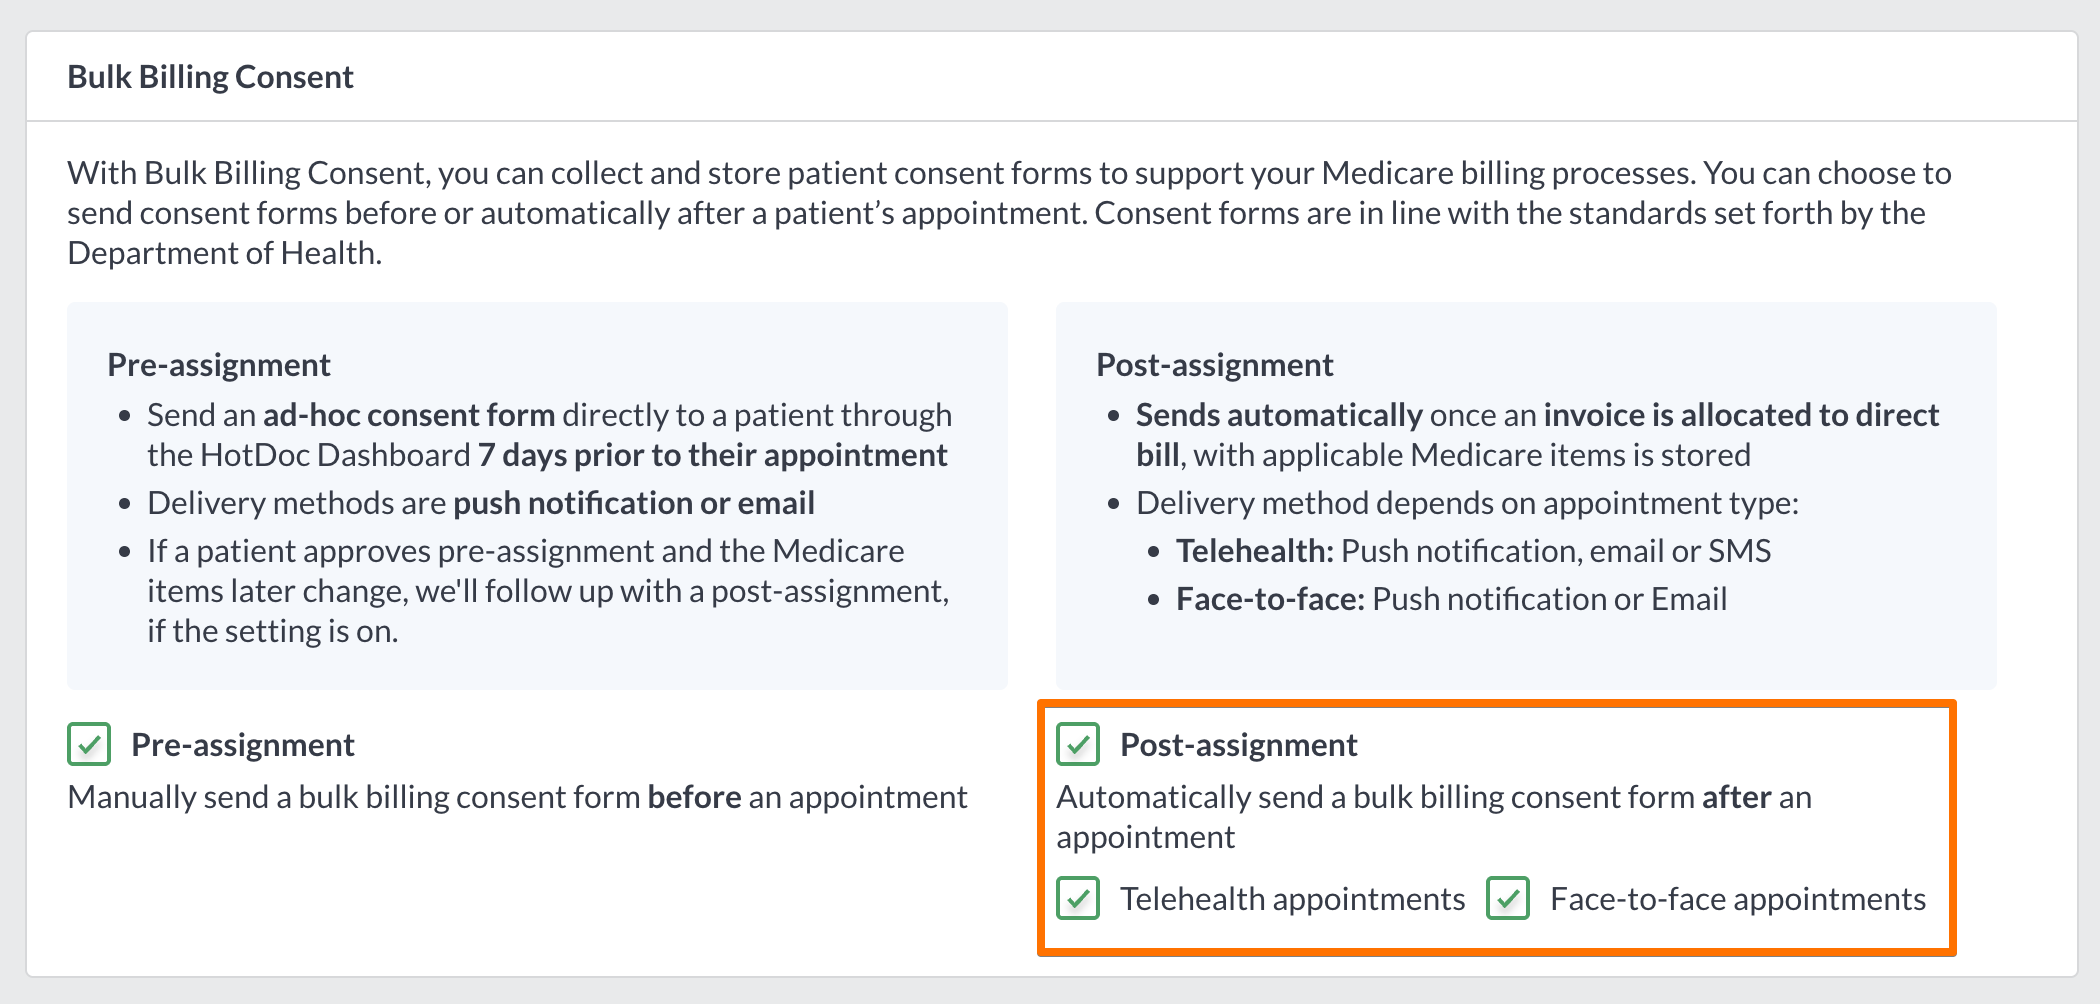The width and height of the screenshot is (2100, 1004).
Task: Disable the Telehealth appointments checkbox
Action: pyautogui.click(x=1078, y=898)
